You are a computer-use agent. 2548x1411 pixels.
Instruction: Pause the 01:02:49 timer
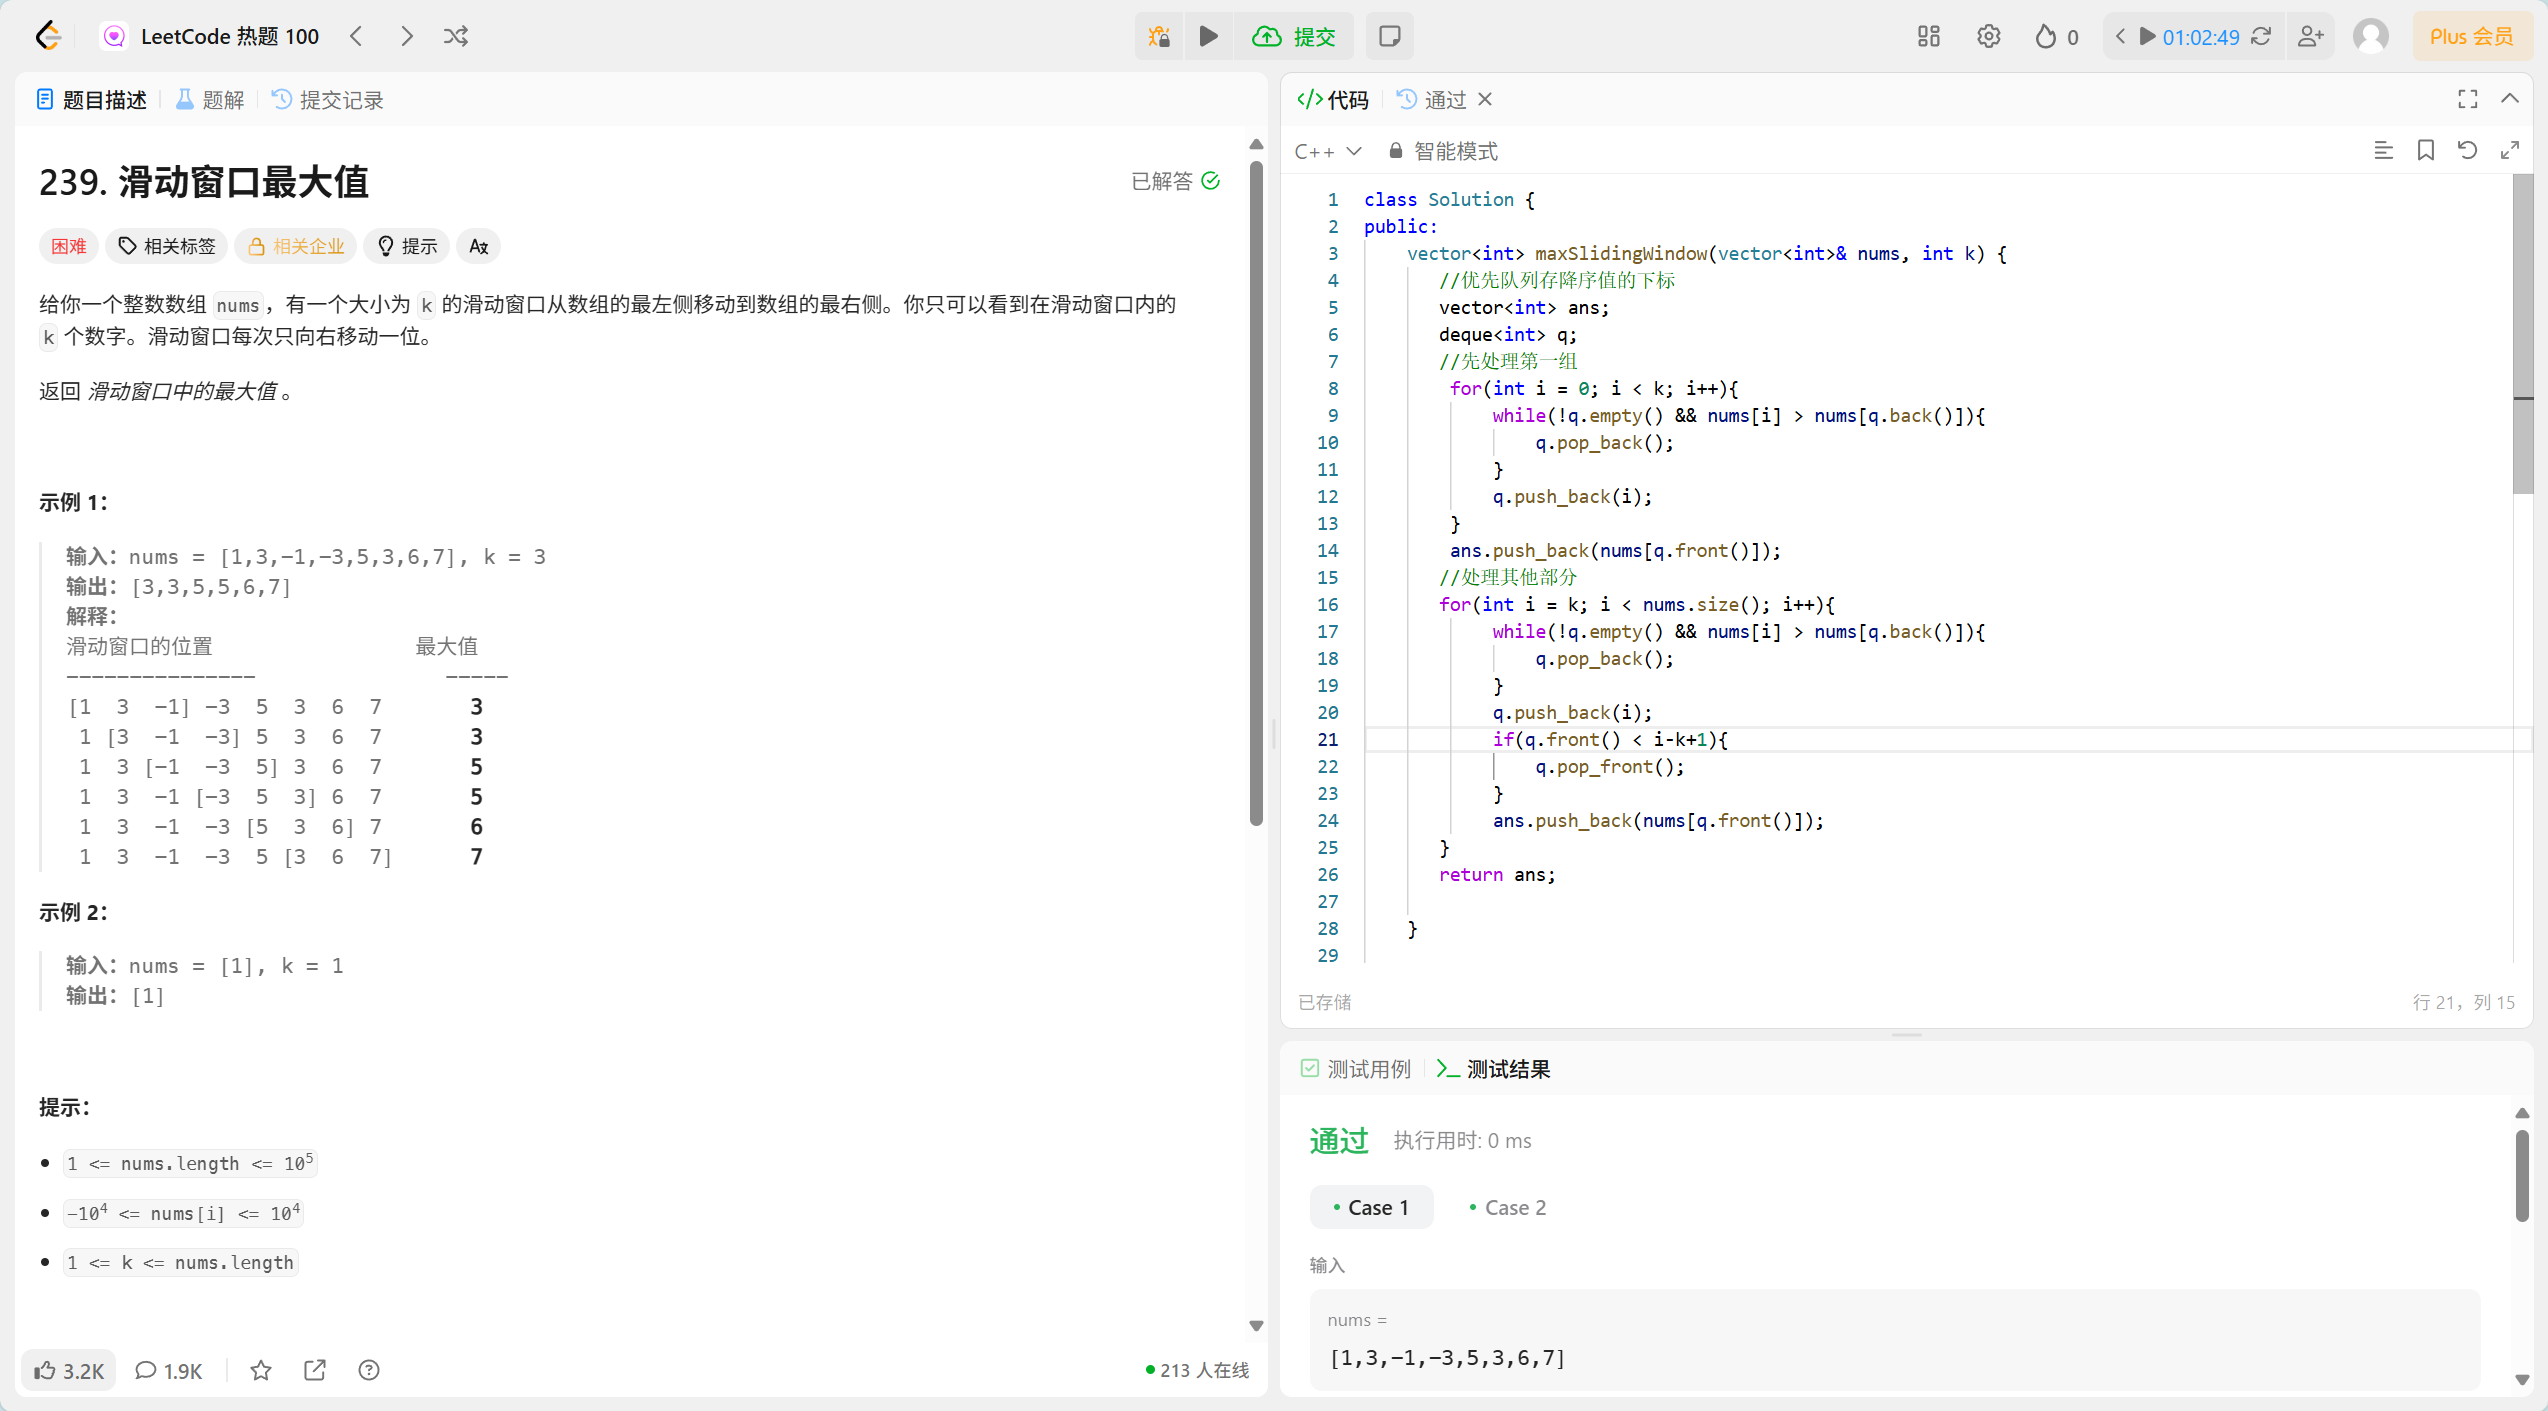[2147, 37]
